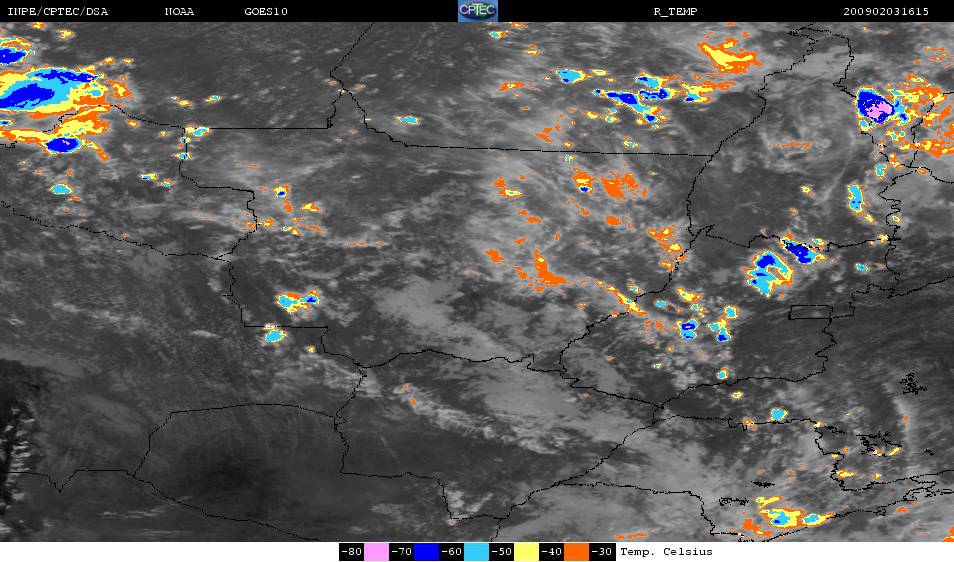Select the yellow -50 legend swatch
The width and height of the screenshot is (954, 562).
526,552
